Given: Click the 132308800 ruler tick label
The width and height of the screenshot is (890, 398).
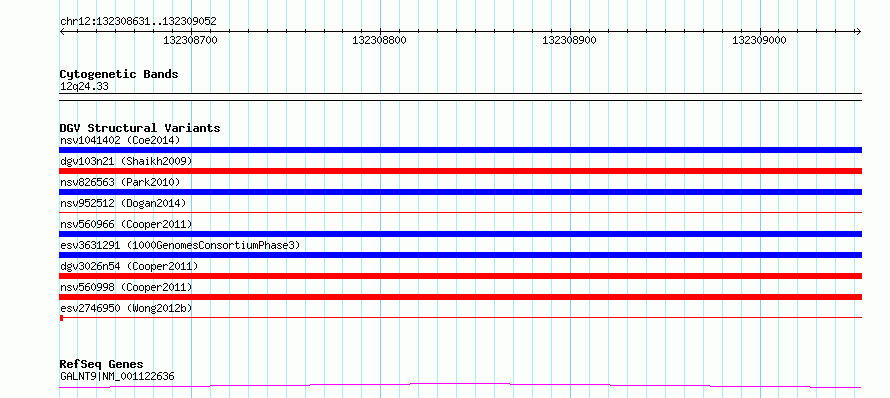Looking at the screenshot, I should coord(379,40).
